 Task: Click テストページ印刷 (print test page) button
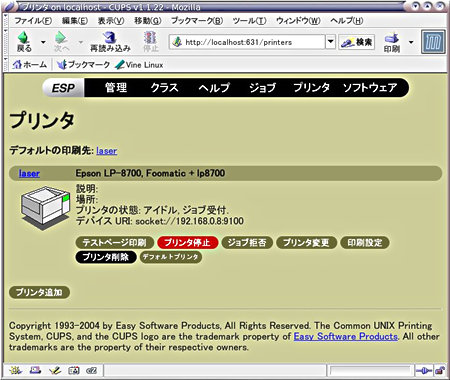pos(115,242)
